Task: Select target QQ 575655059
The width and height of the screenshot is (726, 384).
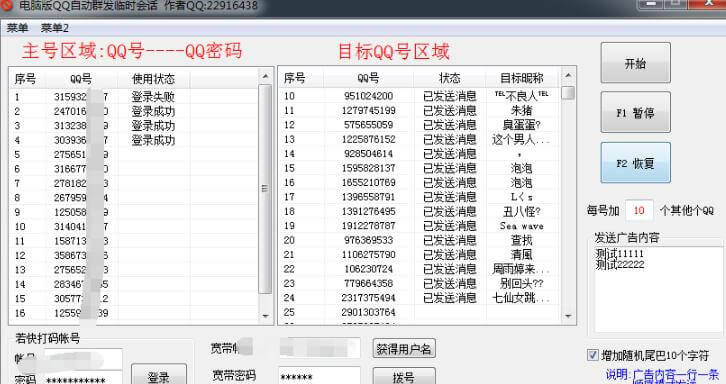Action: tap(369, 125)
